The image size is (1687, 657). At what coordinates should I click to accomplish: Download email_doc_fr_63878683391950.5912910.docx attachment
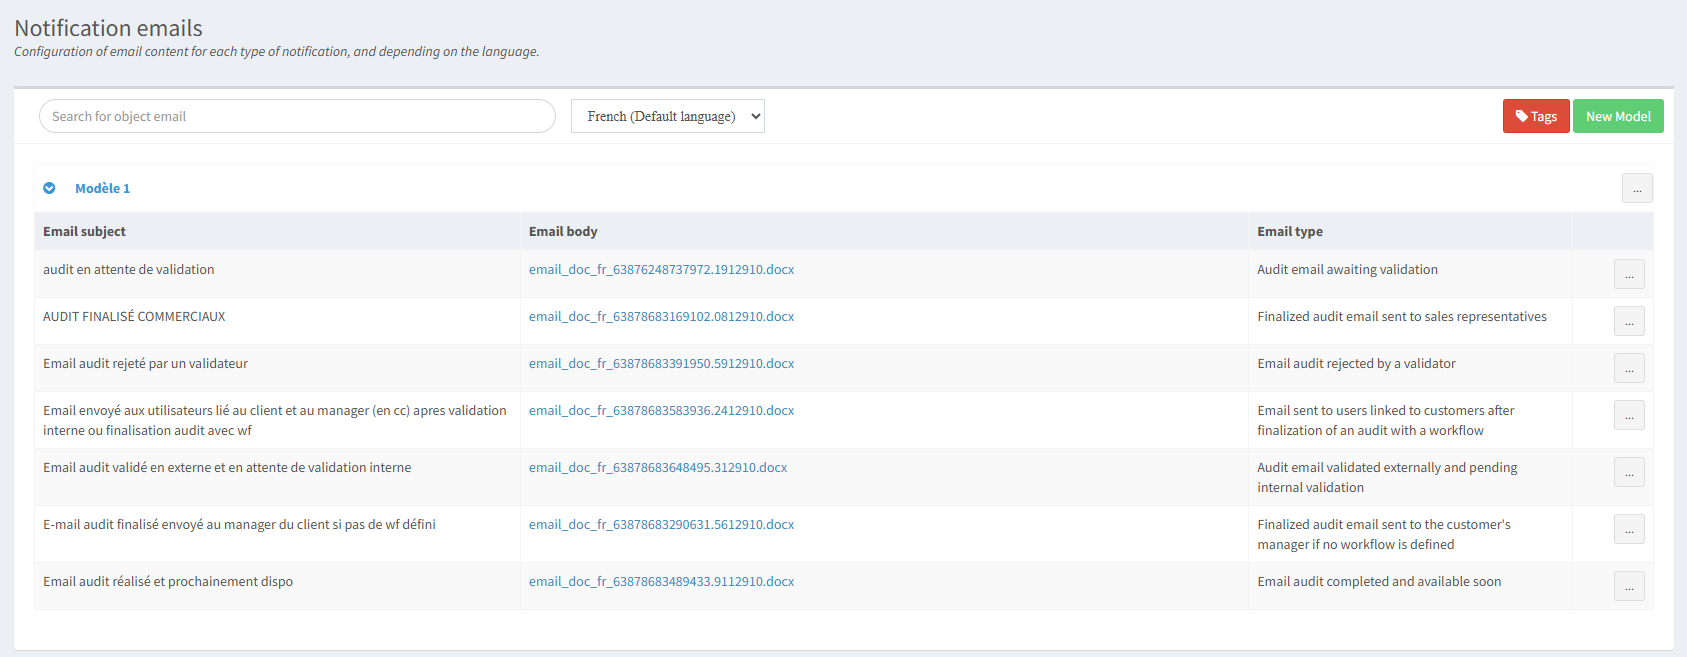tap(661, 363)
